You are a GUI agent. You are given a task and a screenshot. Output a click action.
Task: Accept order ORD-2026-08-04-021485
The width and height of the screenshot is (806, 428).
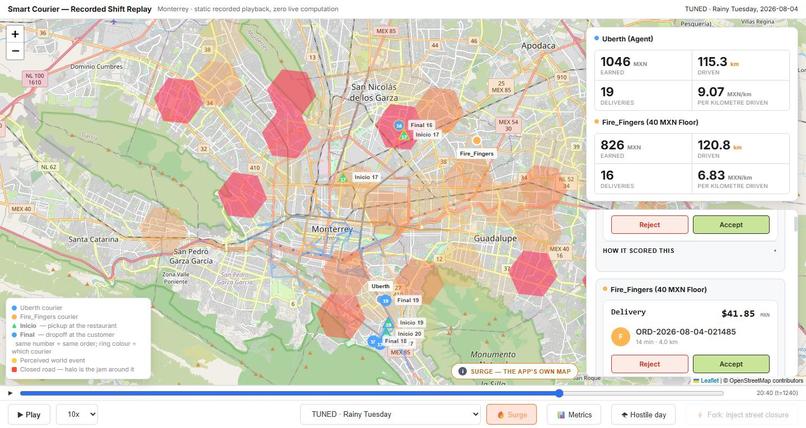click(x=731, y=364)
